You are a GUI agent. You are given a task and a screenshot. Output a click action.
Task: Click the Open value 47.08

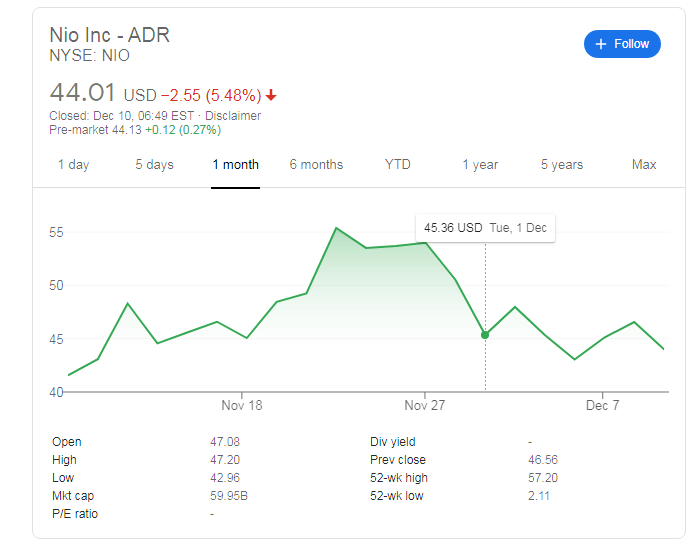[x=225, y=442]
